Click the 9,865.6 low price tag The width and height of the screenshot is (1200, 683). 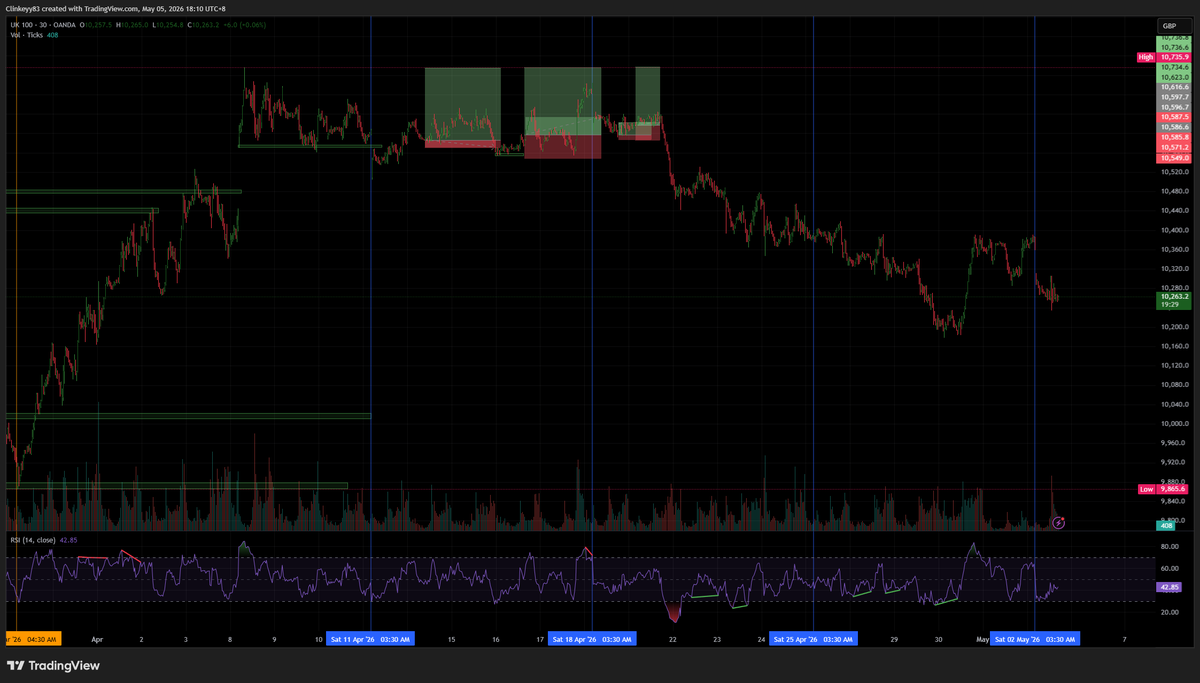click(x=1173, y=489)
